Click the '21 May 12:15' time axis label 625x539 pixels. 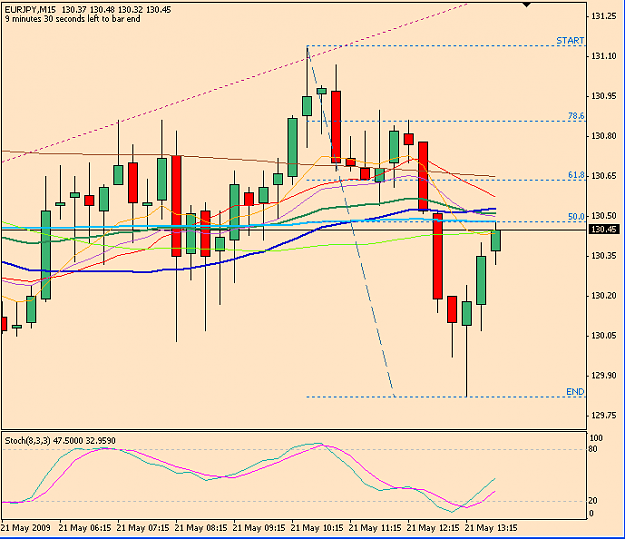coord(433,528)
